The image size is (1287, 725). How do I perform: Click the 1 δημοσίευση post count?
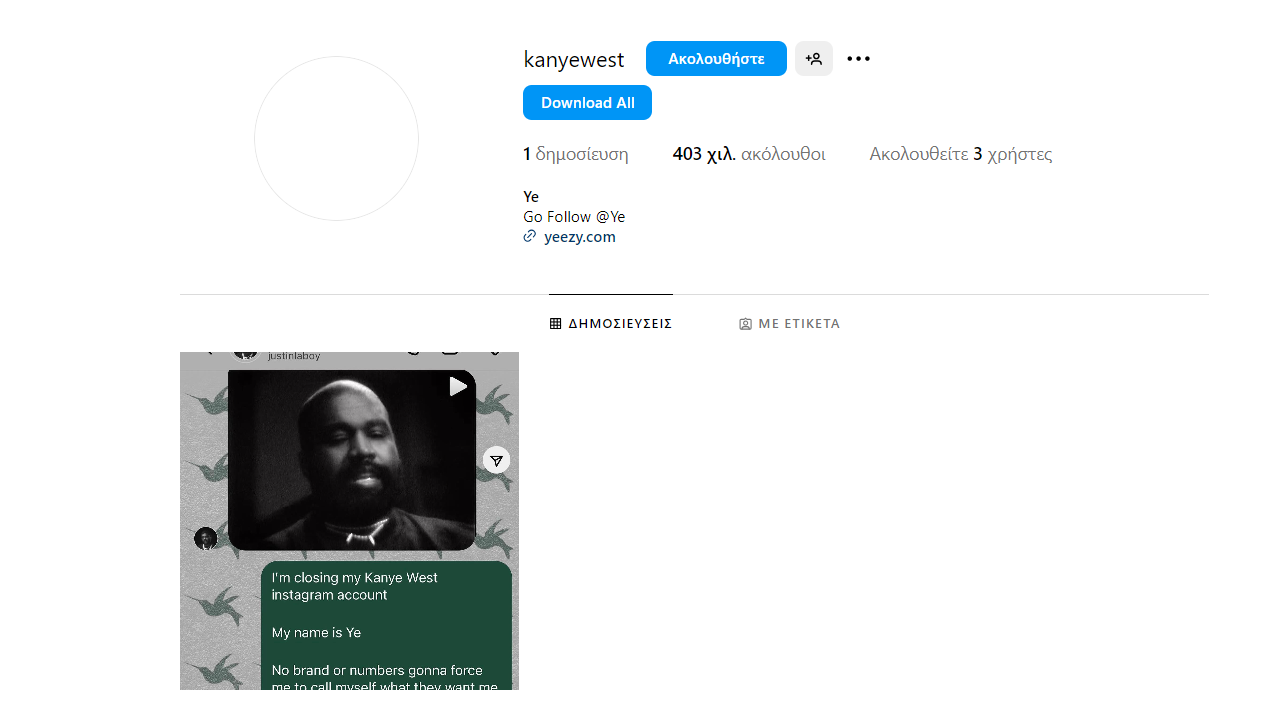click(x=575, y=154)
